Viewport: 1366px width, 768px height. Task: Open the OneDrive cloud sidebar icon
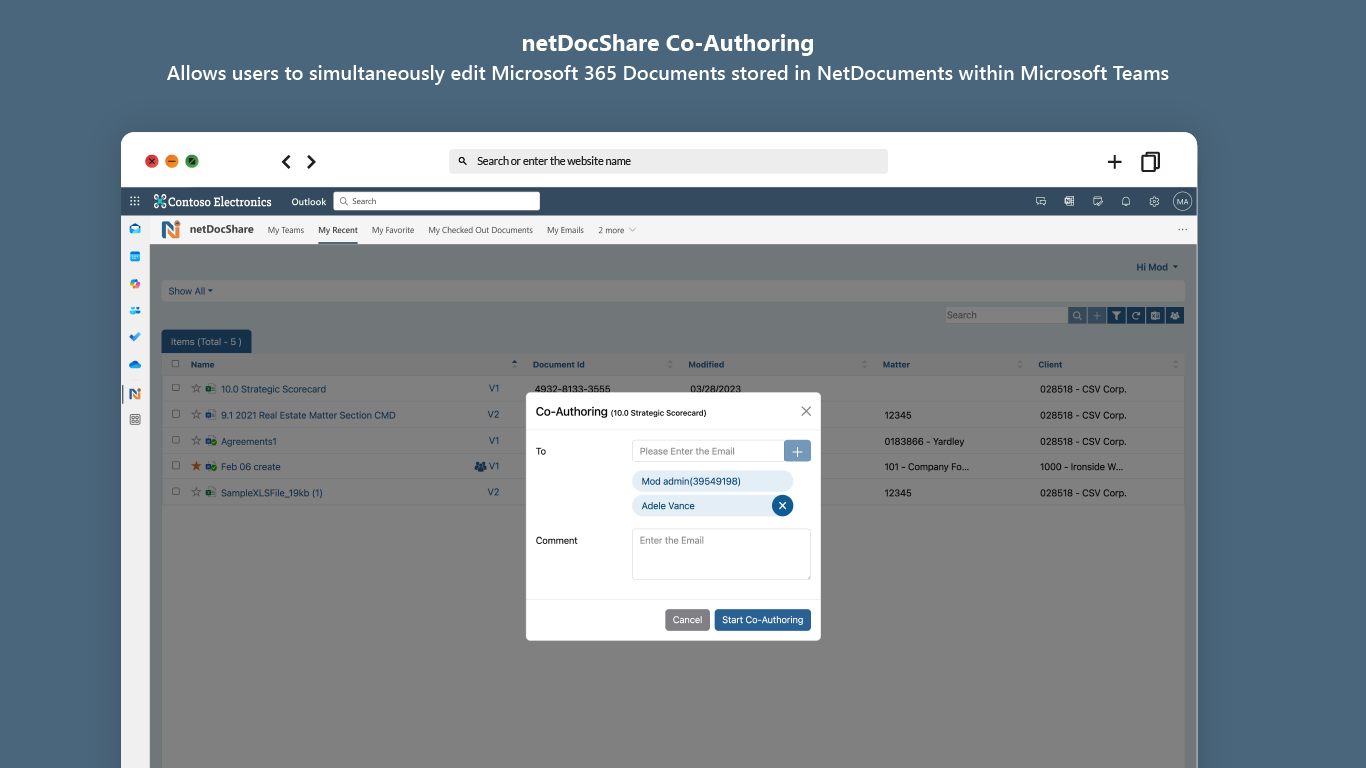[x=135, y=365]
